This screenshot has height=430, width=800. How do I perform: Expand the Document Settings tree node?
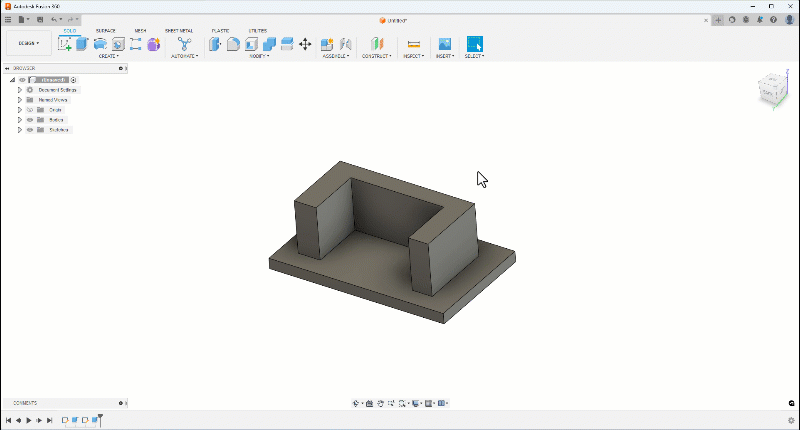tap(19, 90)
